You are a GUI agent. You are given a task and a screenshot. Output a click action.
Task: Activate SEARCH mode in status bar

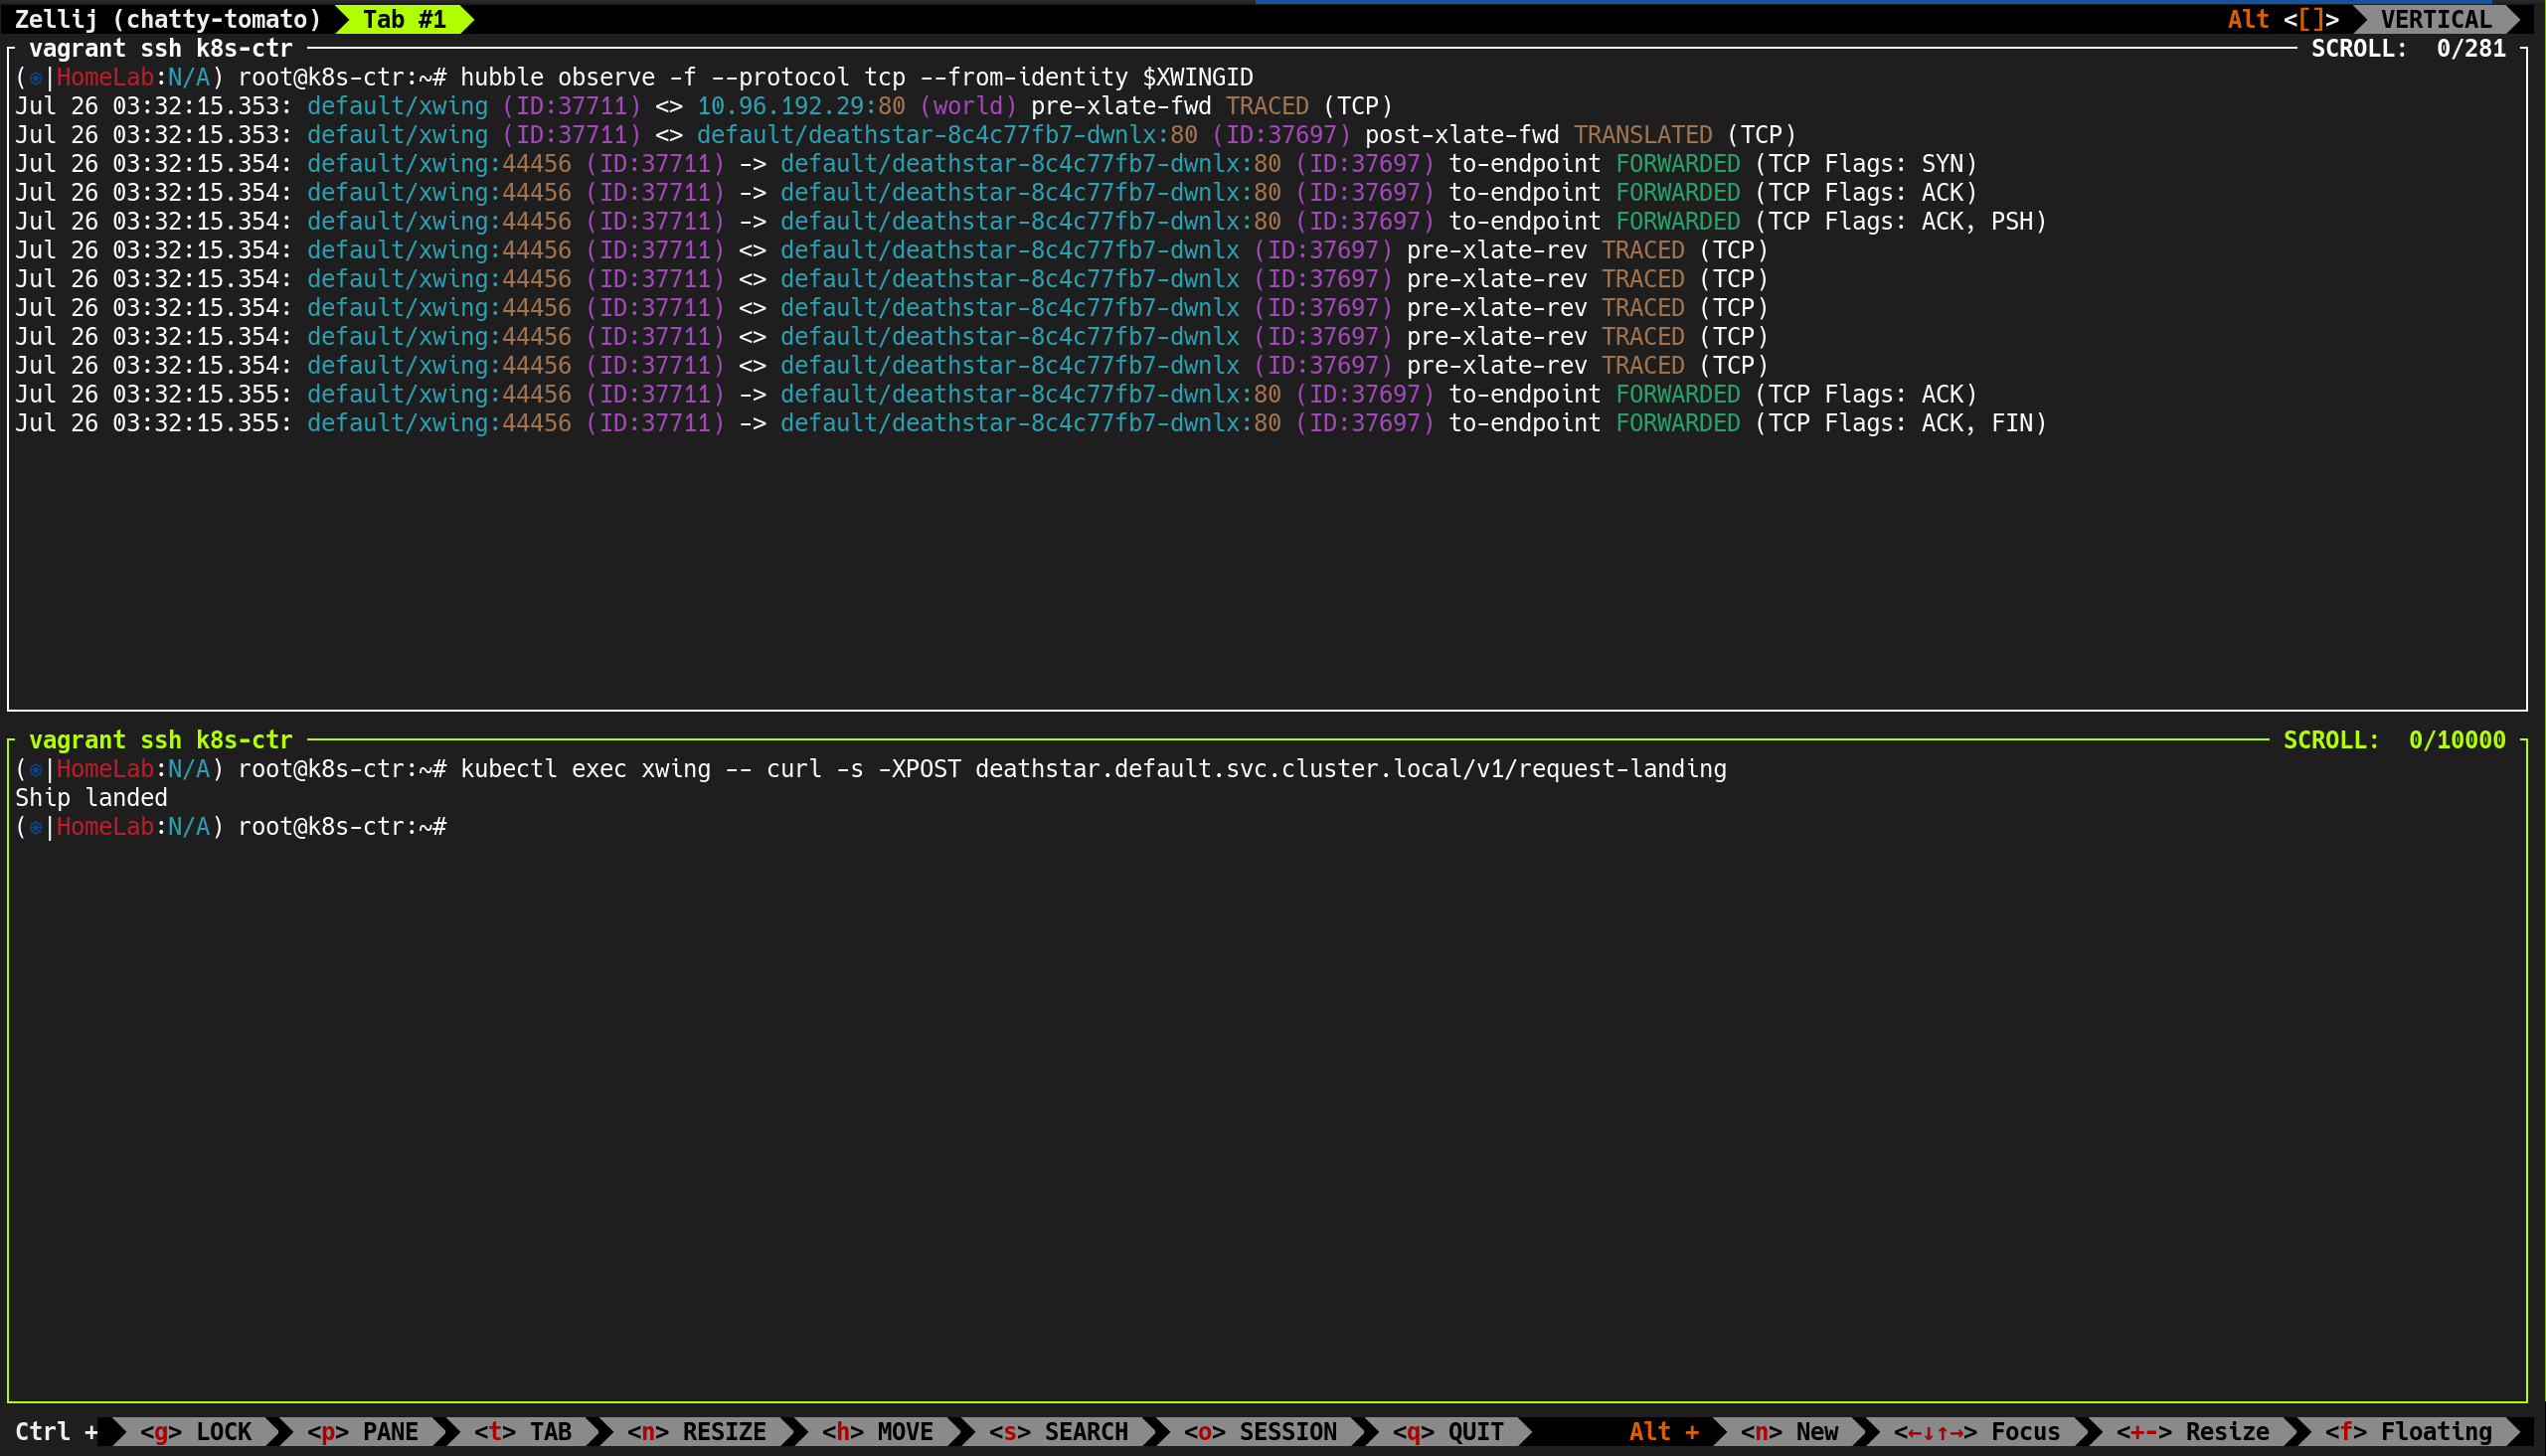[x=1058, y=1431]
